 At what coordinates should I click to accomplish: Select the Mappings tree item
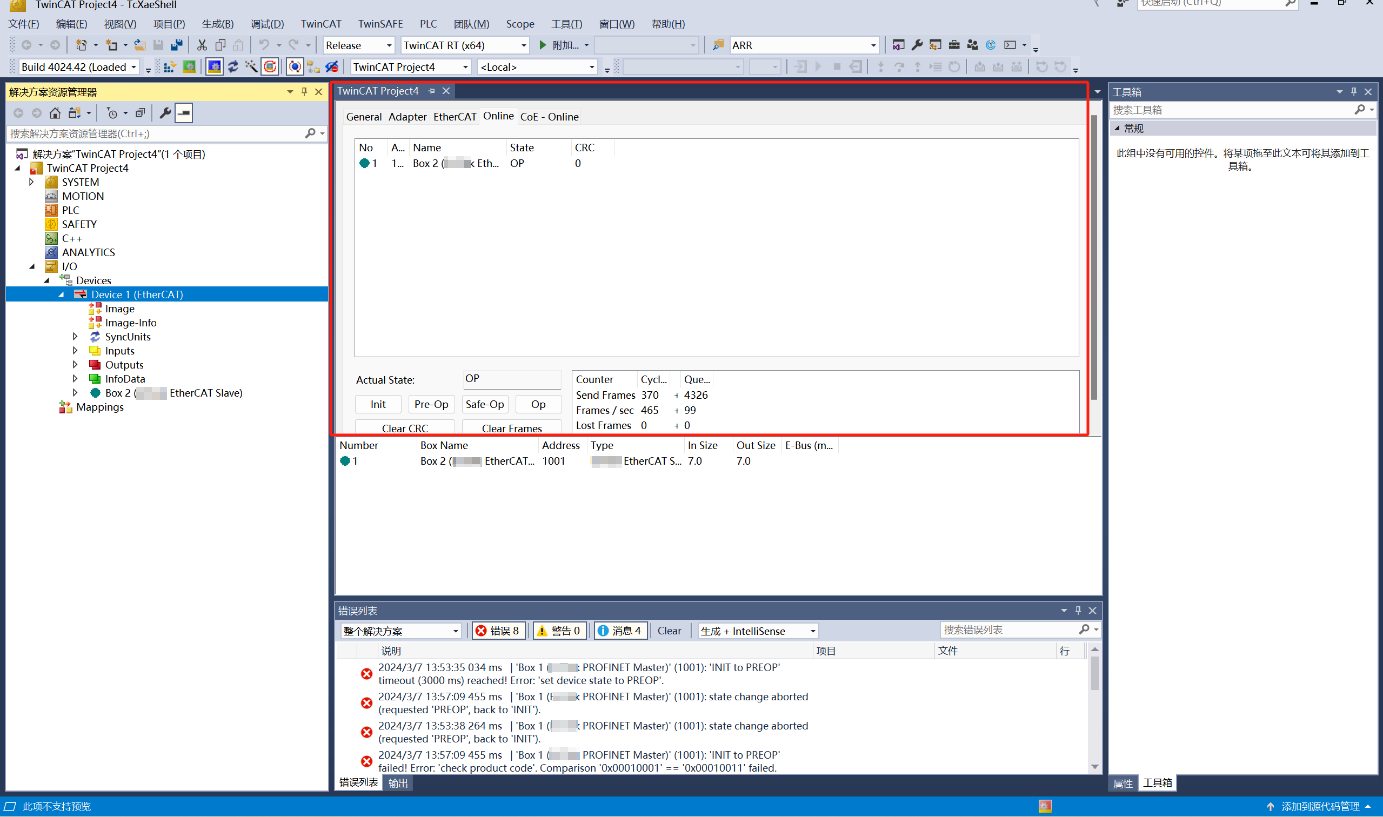(100, 407)
